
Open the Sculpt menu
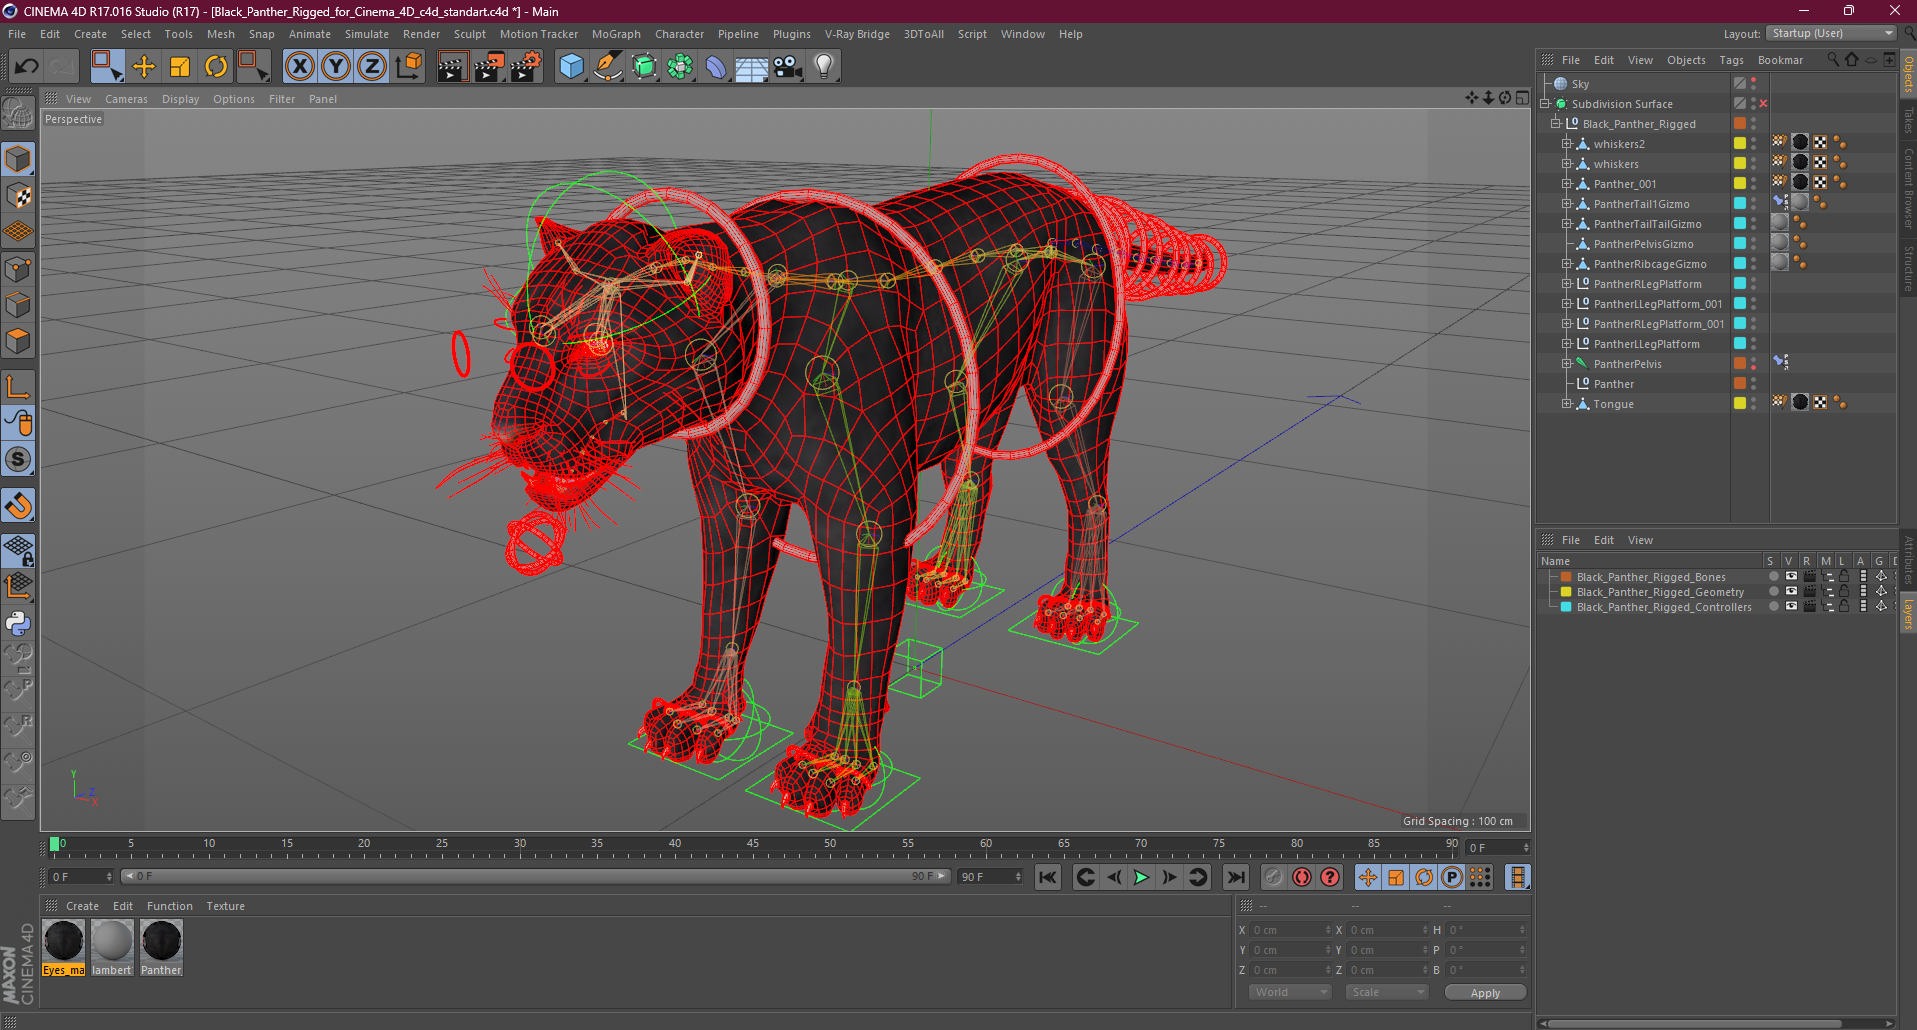coord(469,34)
